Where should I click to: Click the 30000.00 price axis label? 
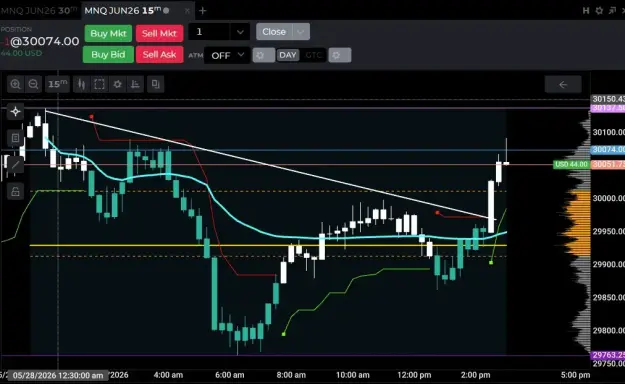[608, 198]
